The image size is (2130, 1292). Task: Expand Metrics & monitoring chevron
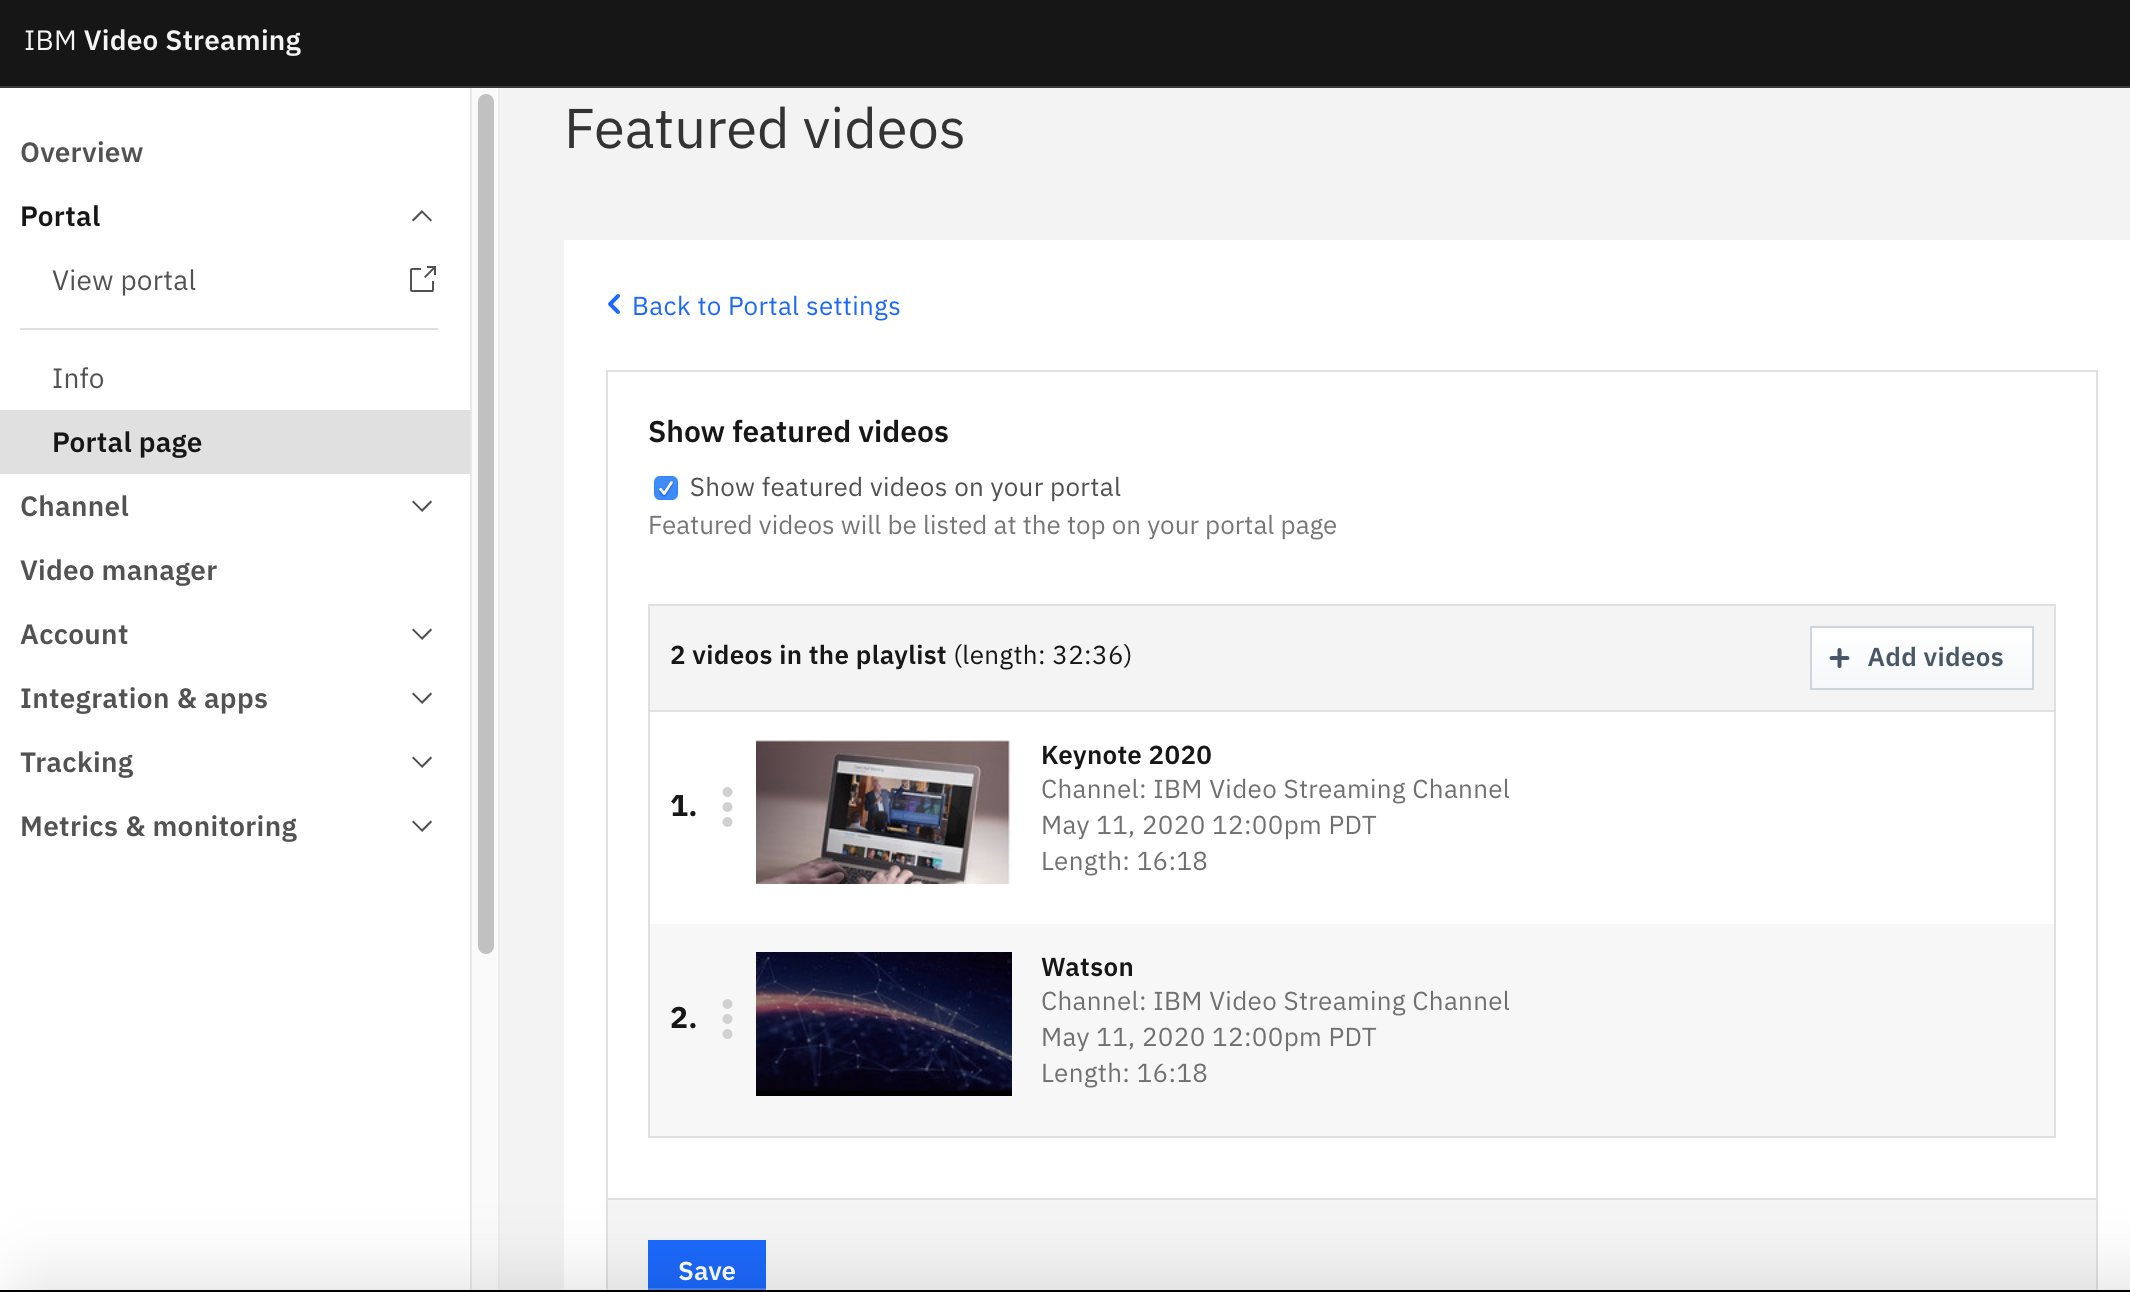422,826
